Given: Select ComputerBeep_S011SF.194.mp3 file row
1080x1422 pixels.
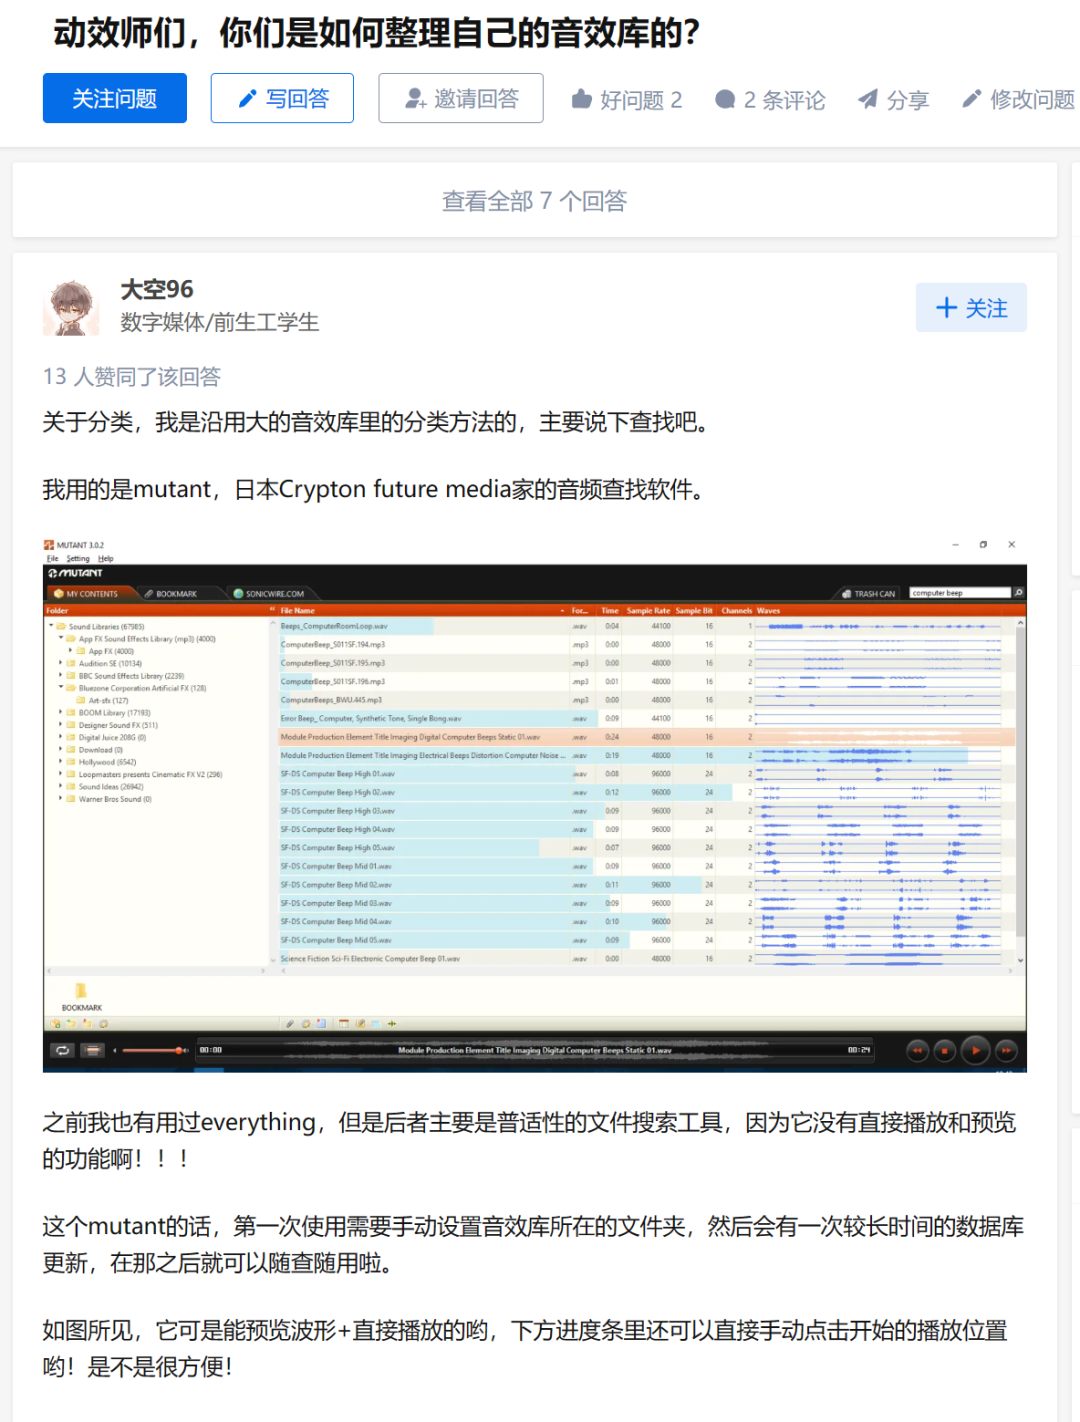Looking at the screenshot, I should tap(646, 644).
